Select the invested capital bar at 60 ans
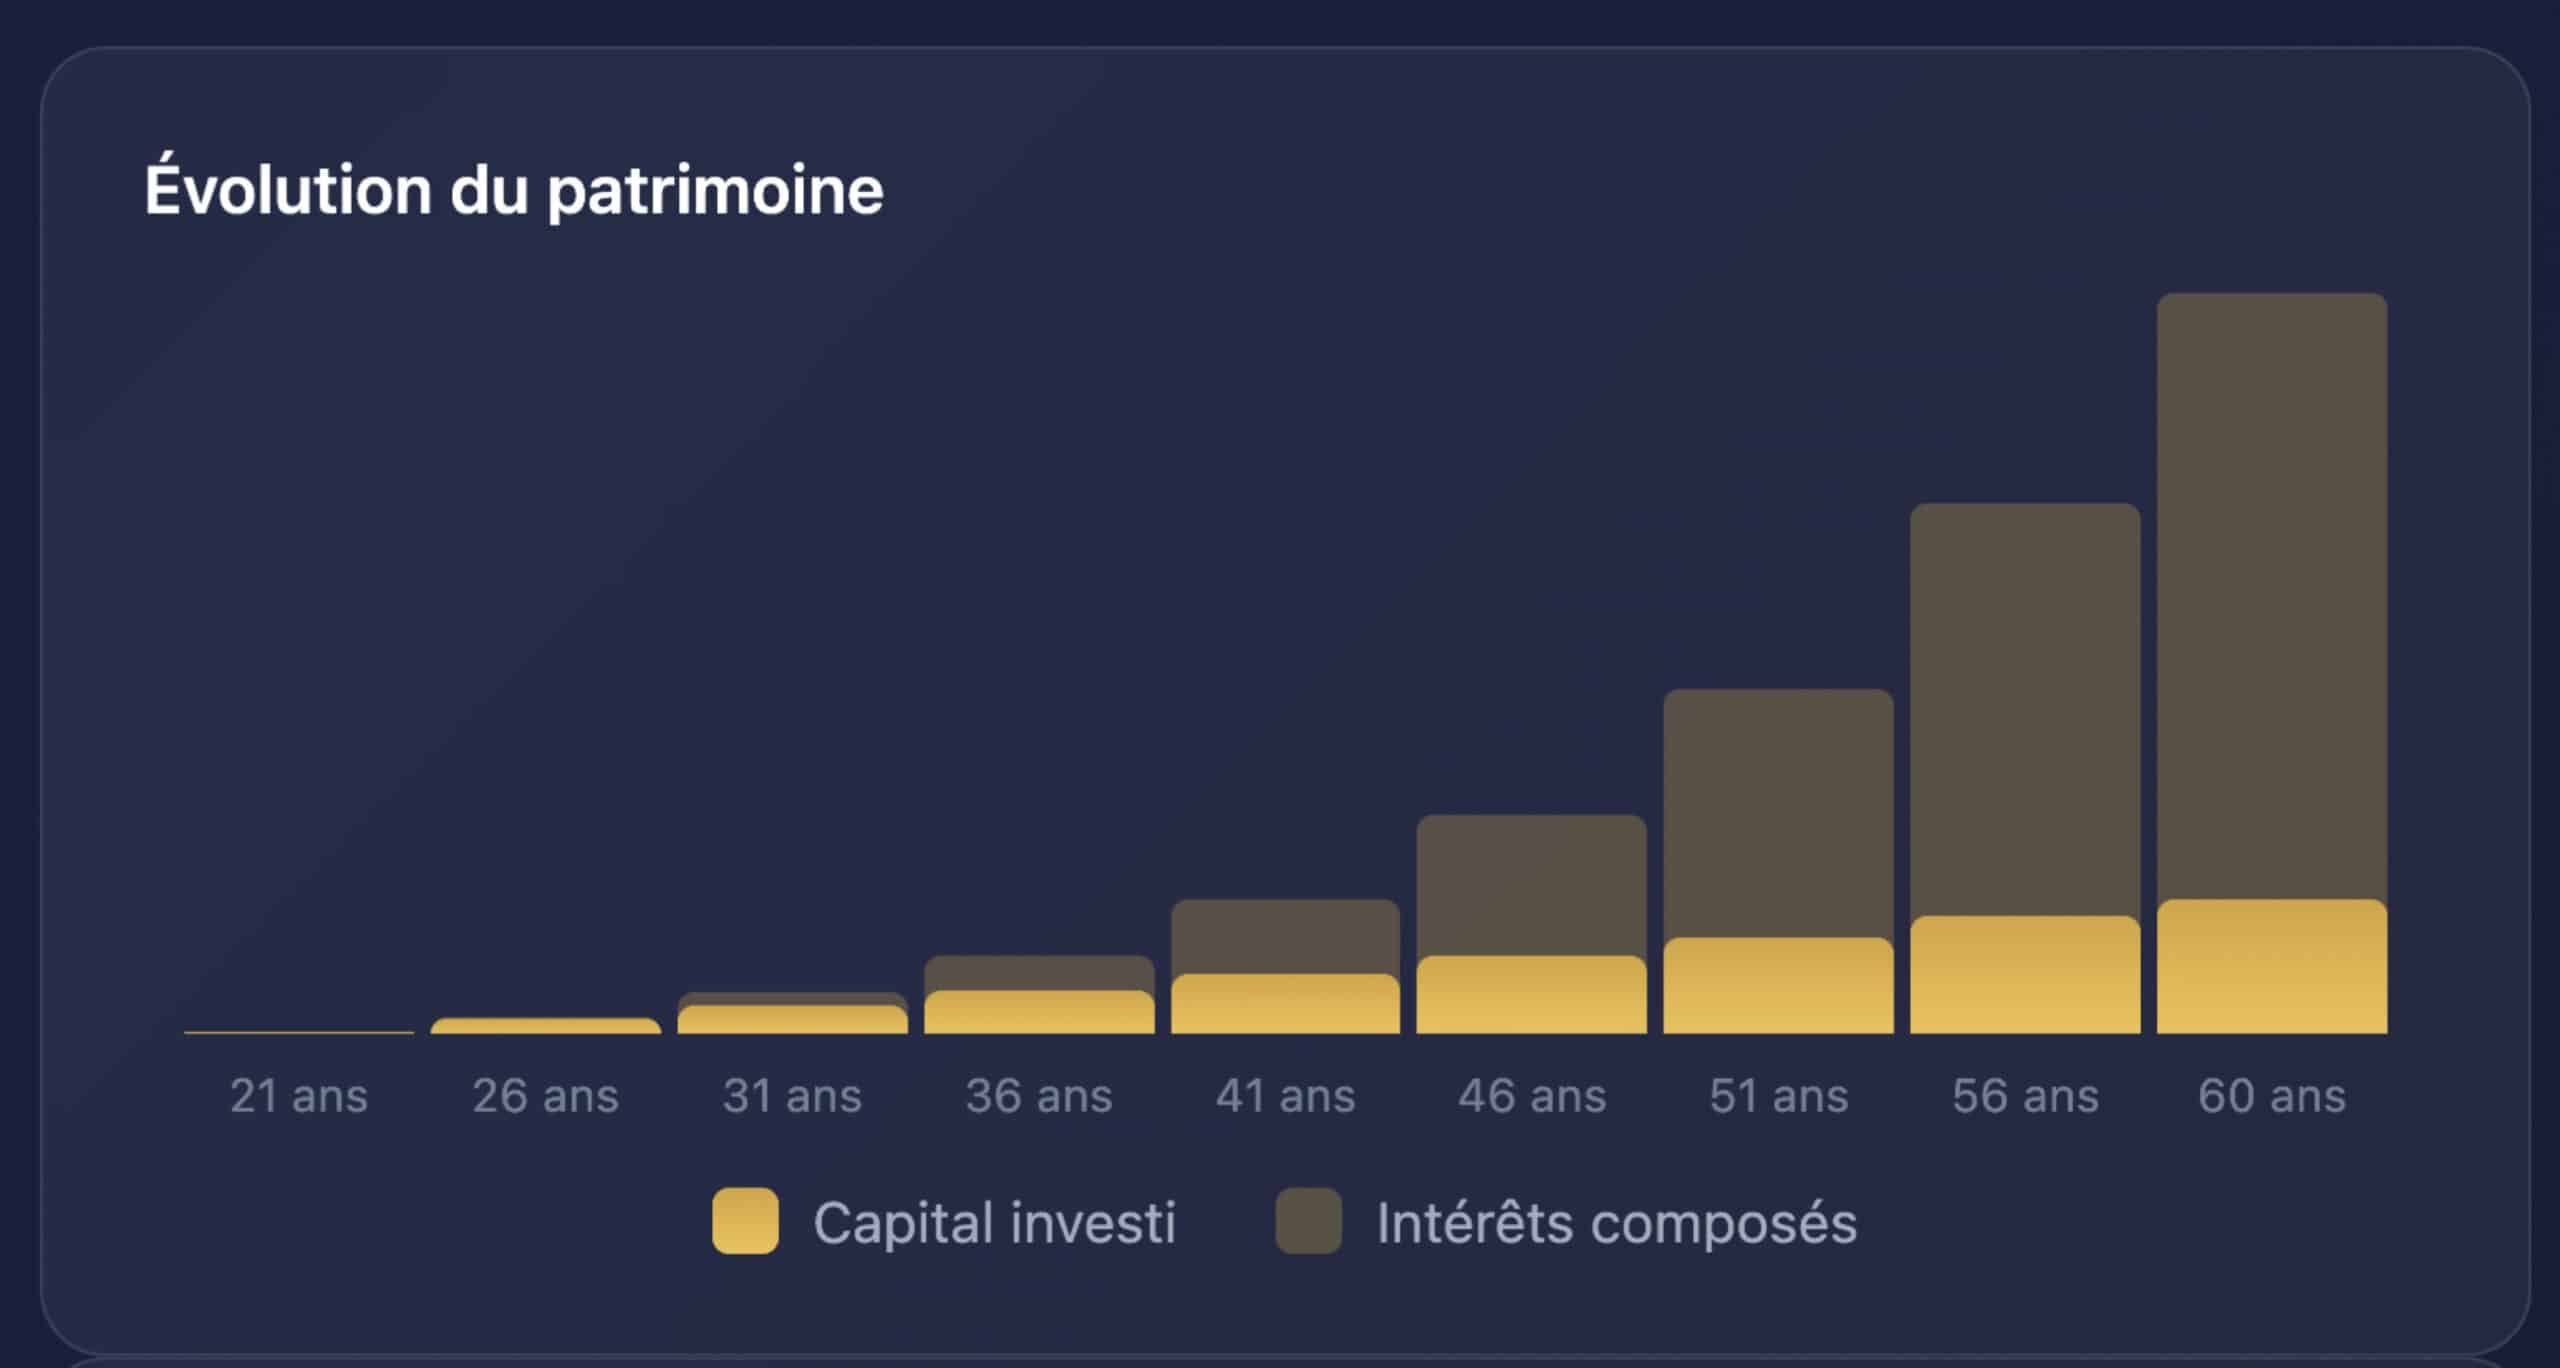The height and width of the screenshot is (1368, 2560). click(x=2271, y=967)
